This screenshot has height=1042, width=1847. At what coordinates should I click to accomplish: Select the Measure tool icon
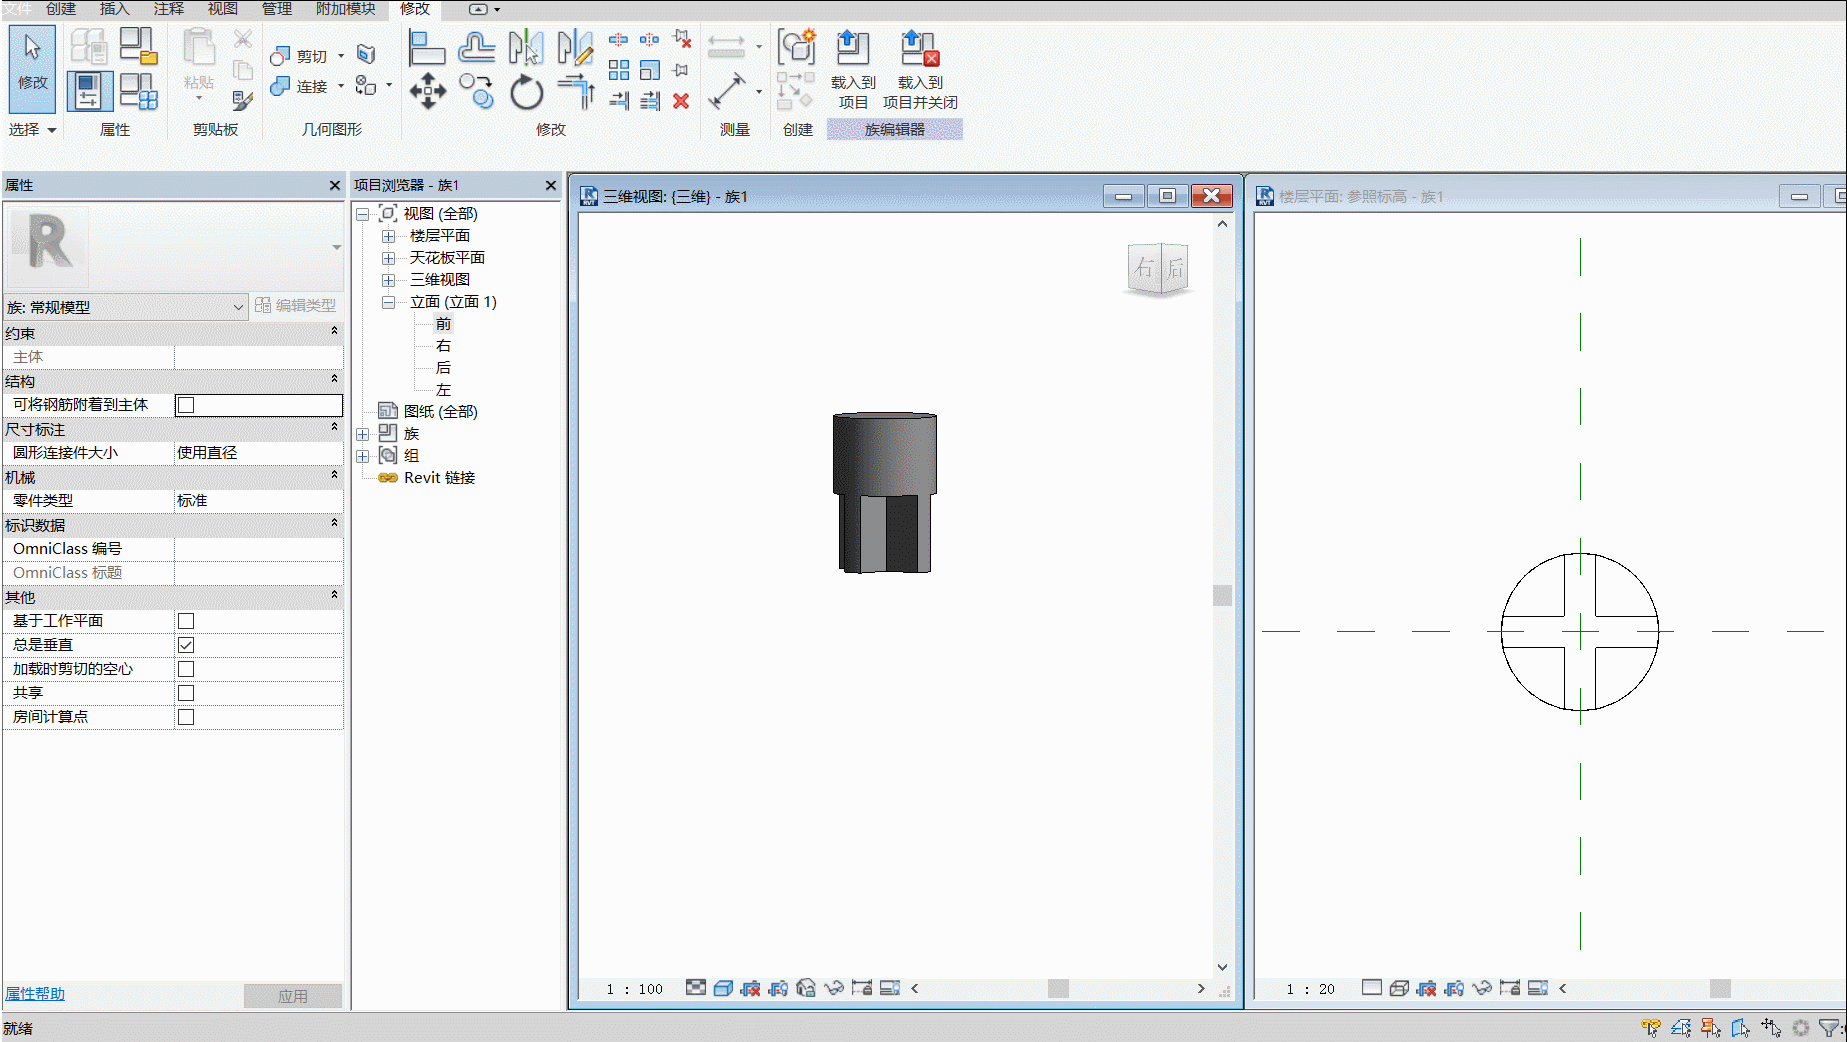(x=727, y=91)
